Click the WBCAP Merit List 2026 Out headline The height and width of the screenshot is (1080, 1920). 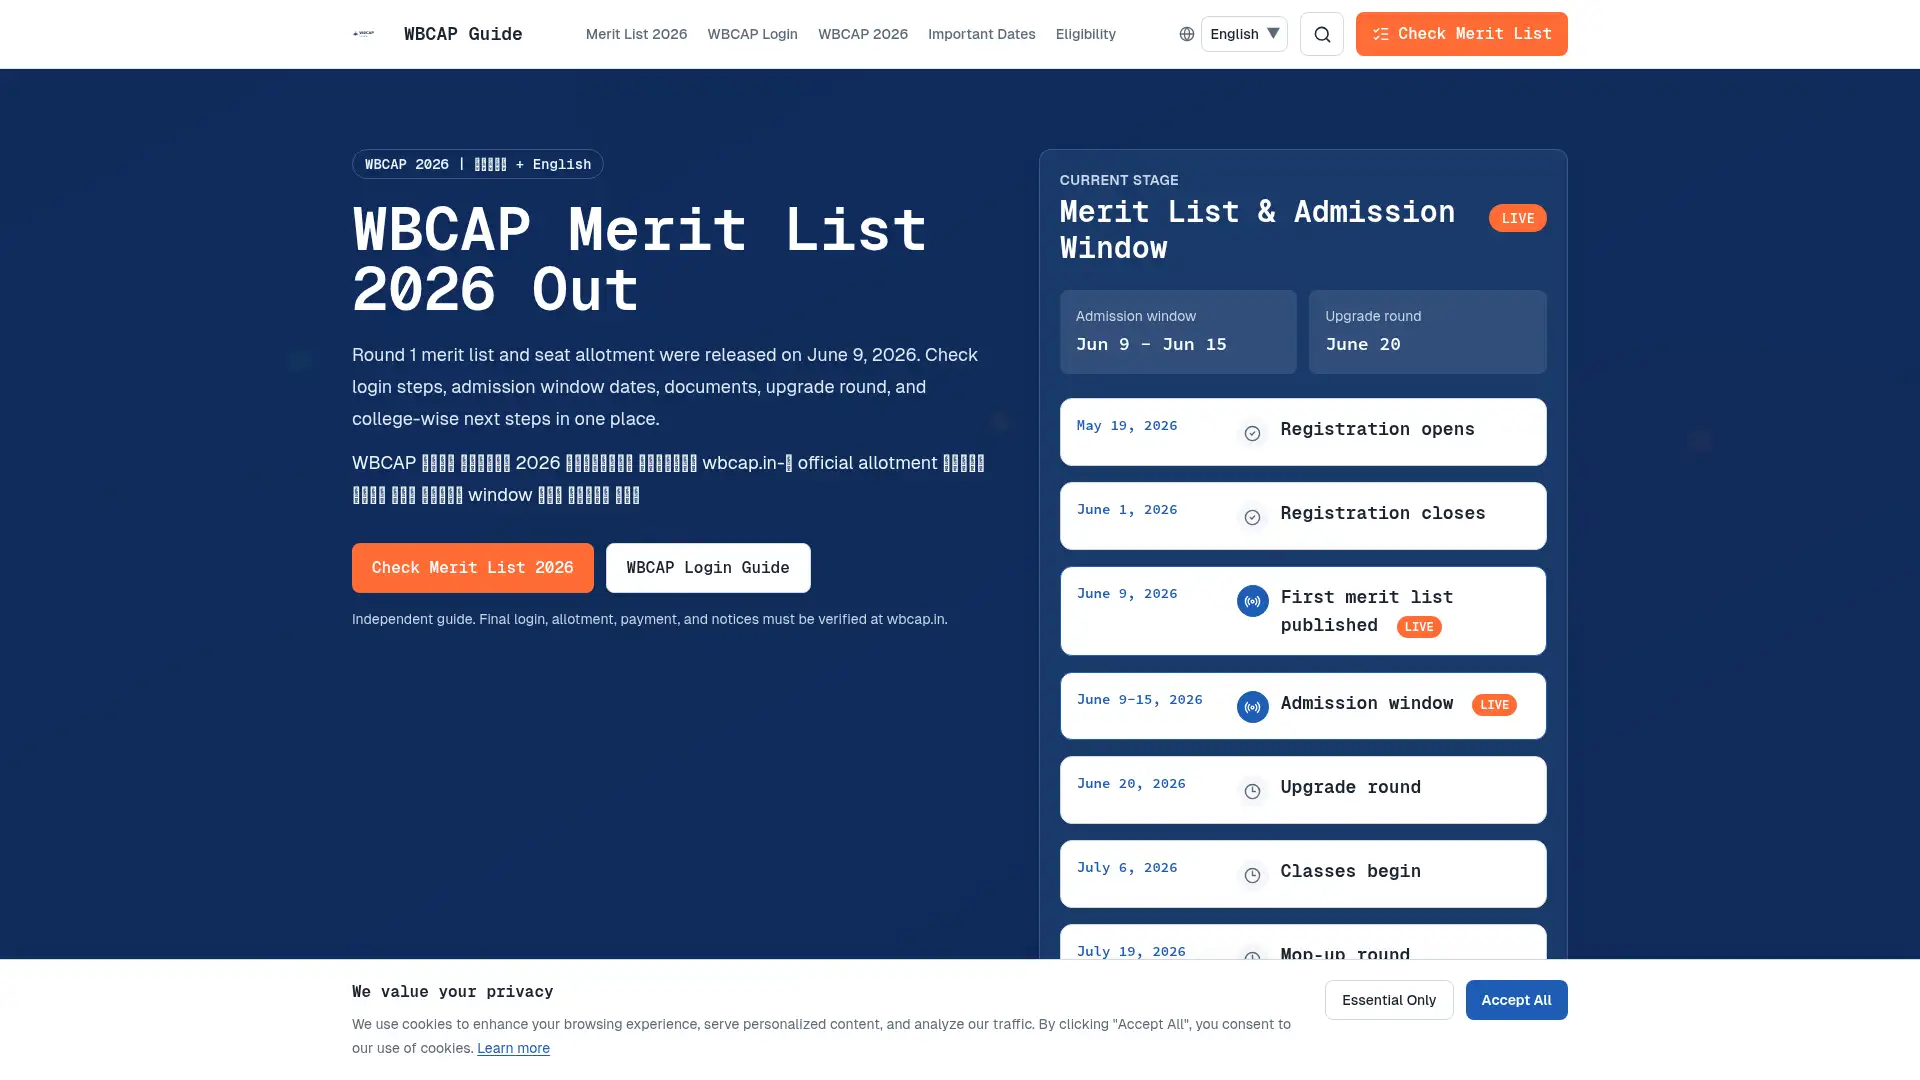click(640, 259)
